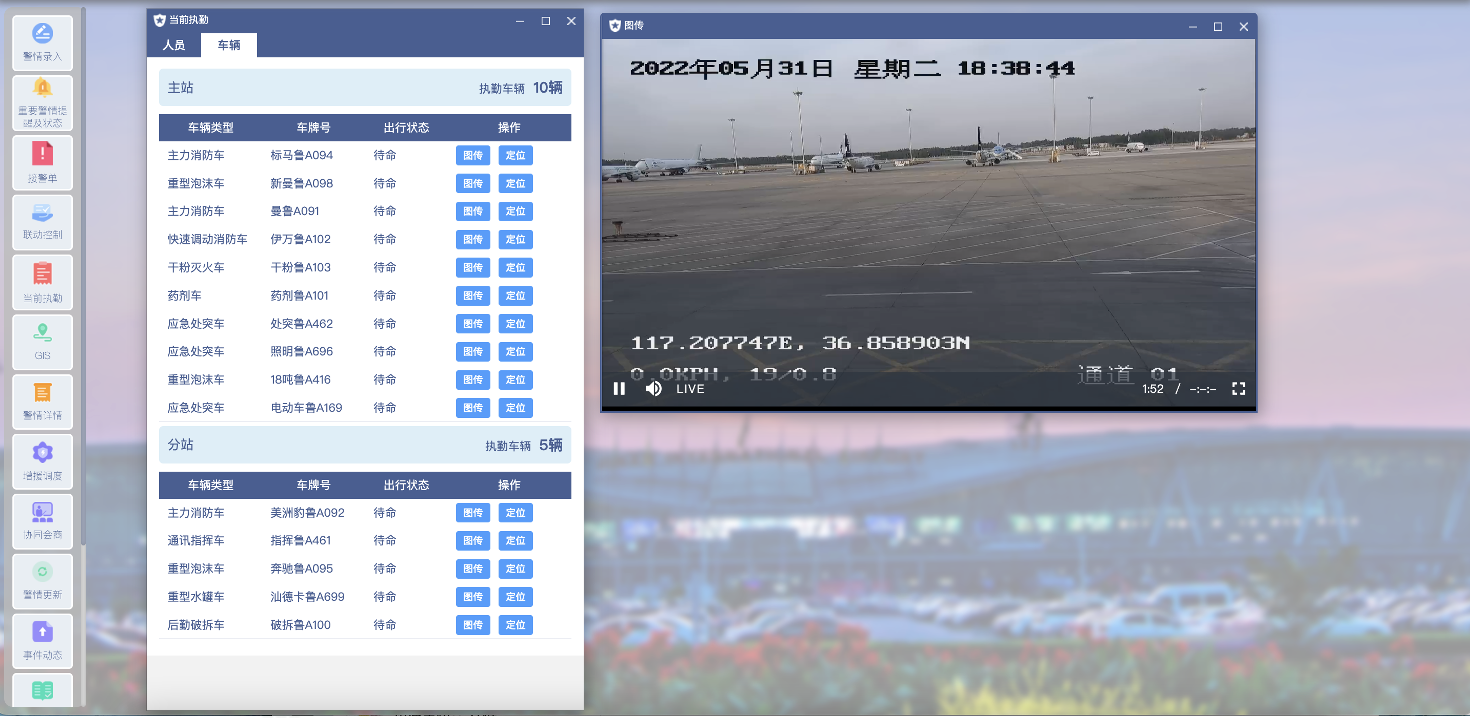The width and height of the screenshot is (1470, 718).
Task: Open the 联动控制 sidebar icon
Action: point(42,222)
